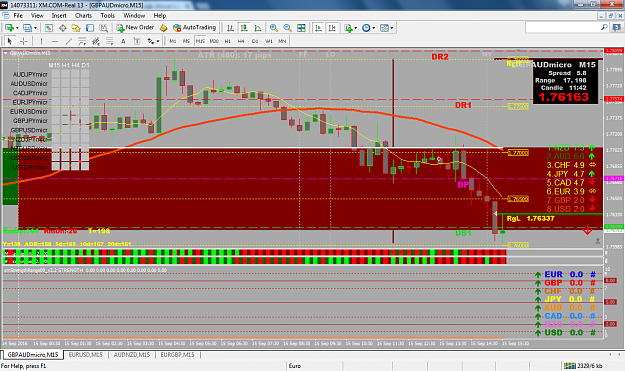
Task: Expand the New Chart dropdown arrow
Action: click(17, 28)
